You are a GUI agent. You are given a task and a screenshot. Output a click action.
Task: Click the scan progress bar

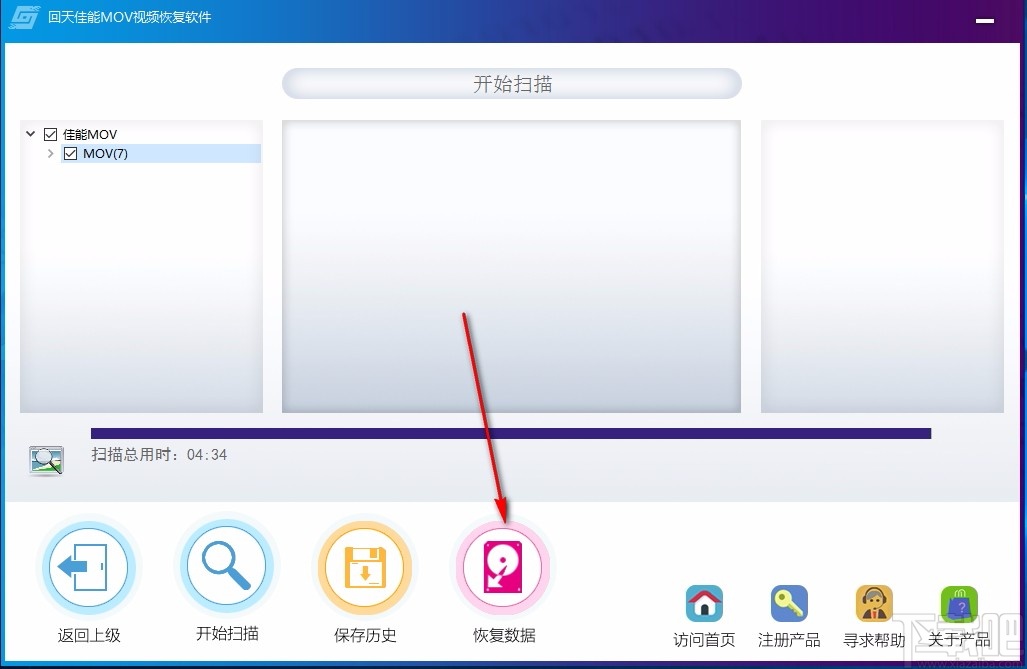click(x=511, y=433)
